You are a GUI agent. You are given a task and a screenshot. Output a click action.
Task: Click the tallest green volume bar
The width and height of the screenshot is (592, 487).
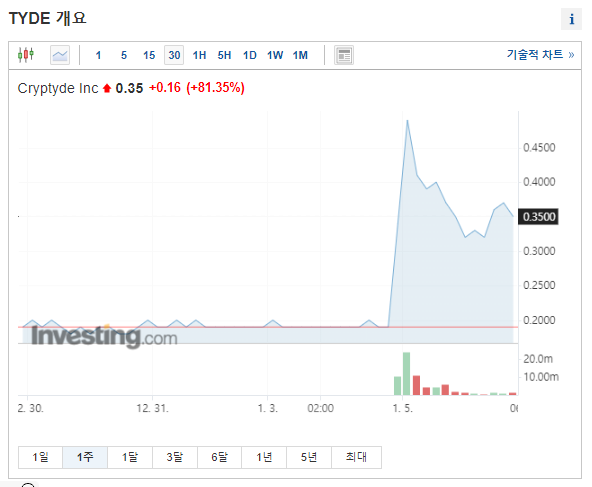[406, 374]
